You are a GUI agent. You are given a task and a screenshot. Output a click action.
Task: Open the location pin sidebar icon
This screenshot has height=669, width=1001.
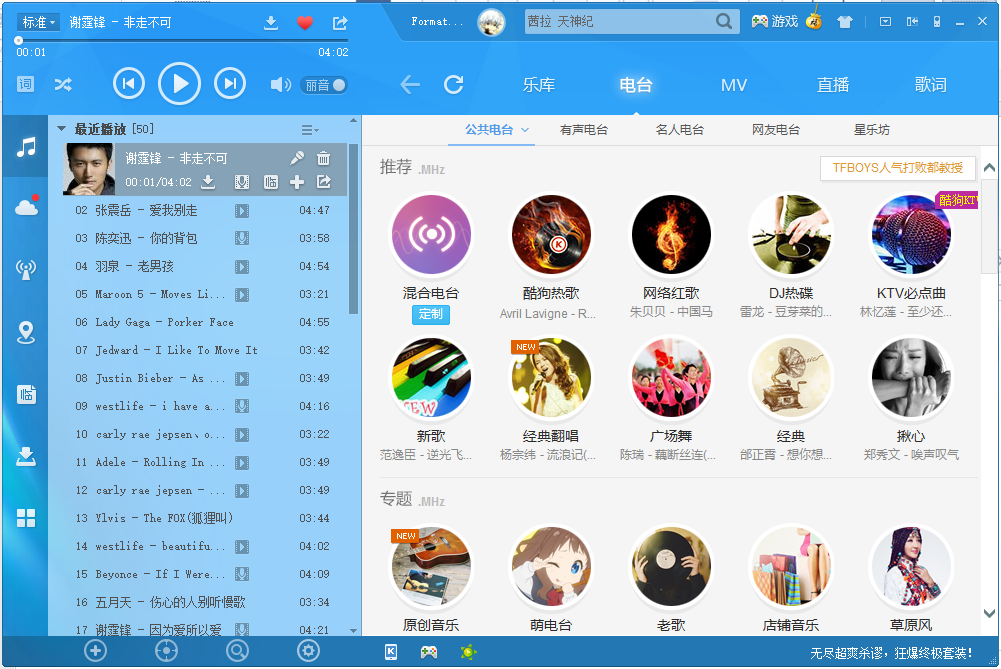coord(26,333)
